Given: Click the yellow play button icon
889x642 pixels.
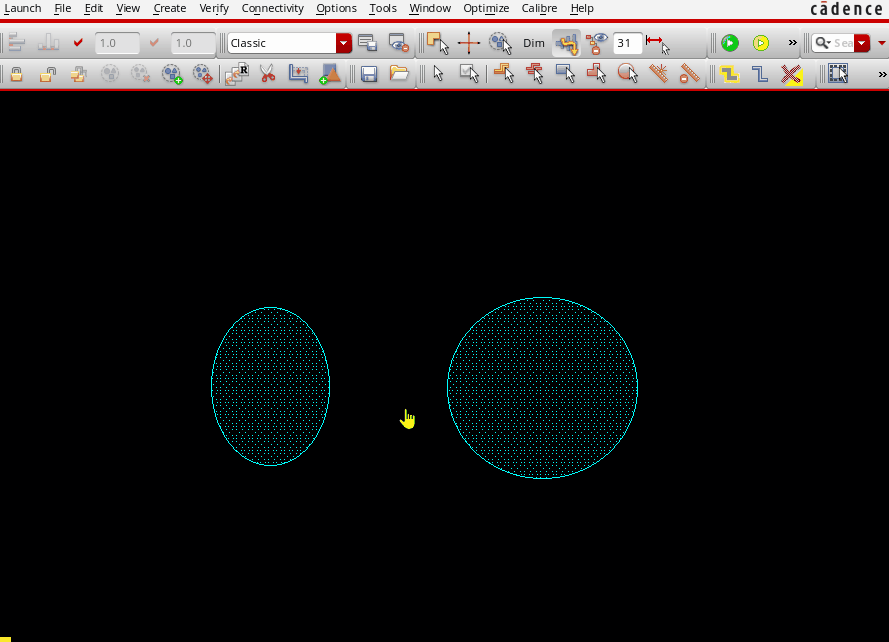Looking at the screenshot, I should coord(761,43).
